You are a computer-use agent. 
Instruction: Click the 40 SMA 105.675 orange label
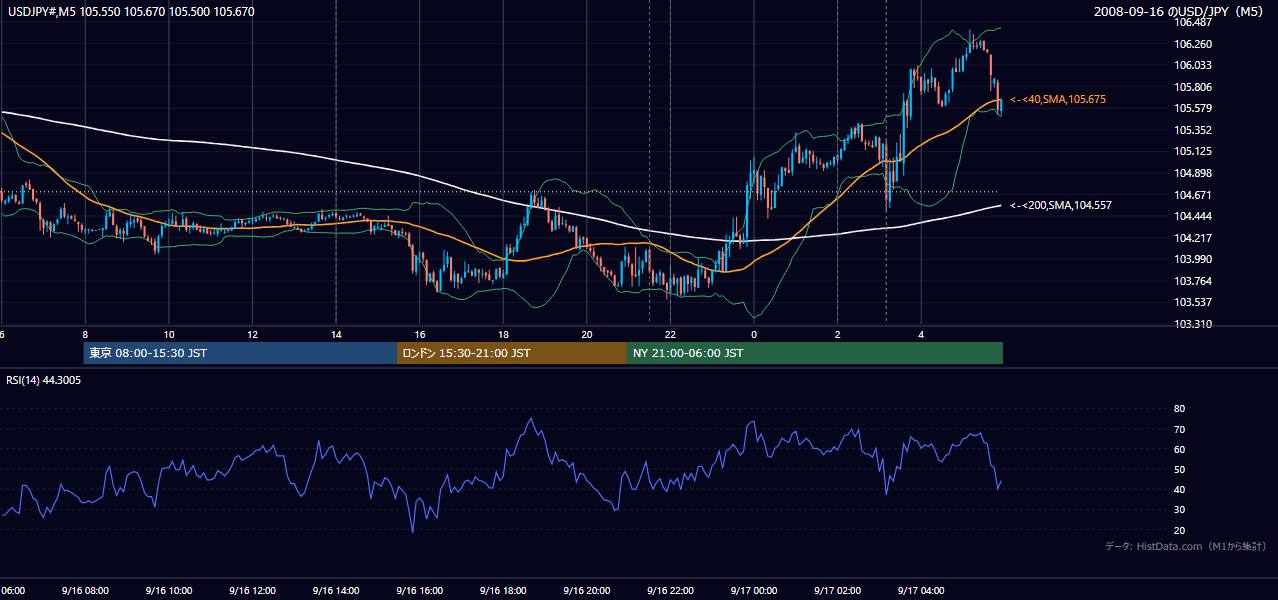1058,100
